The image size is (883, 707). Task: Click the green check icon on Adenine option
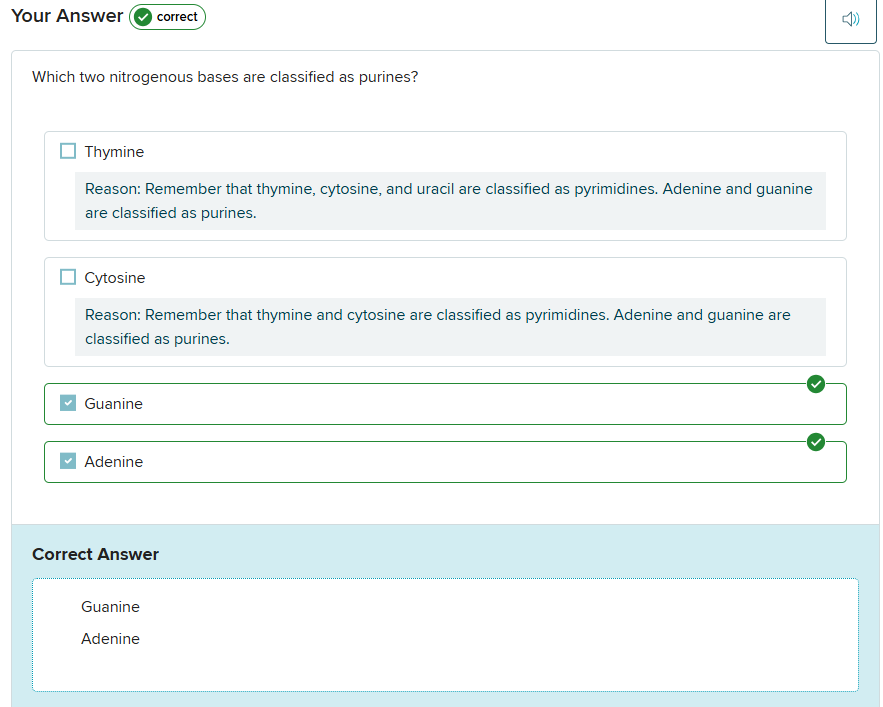tap(816, 442)
